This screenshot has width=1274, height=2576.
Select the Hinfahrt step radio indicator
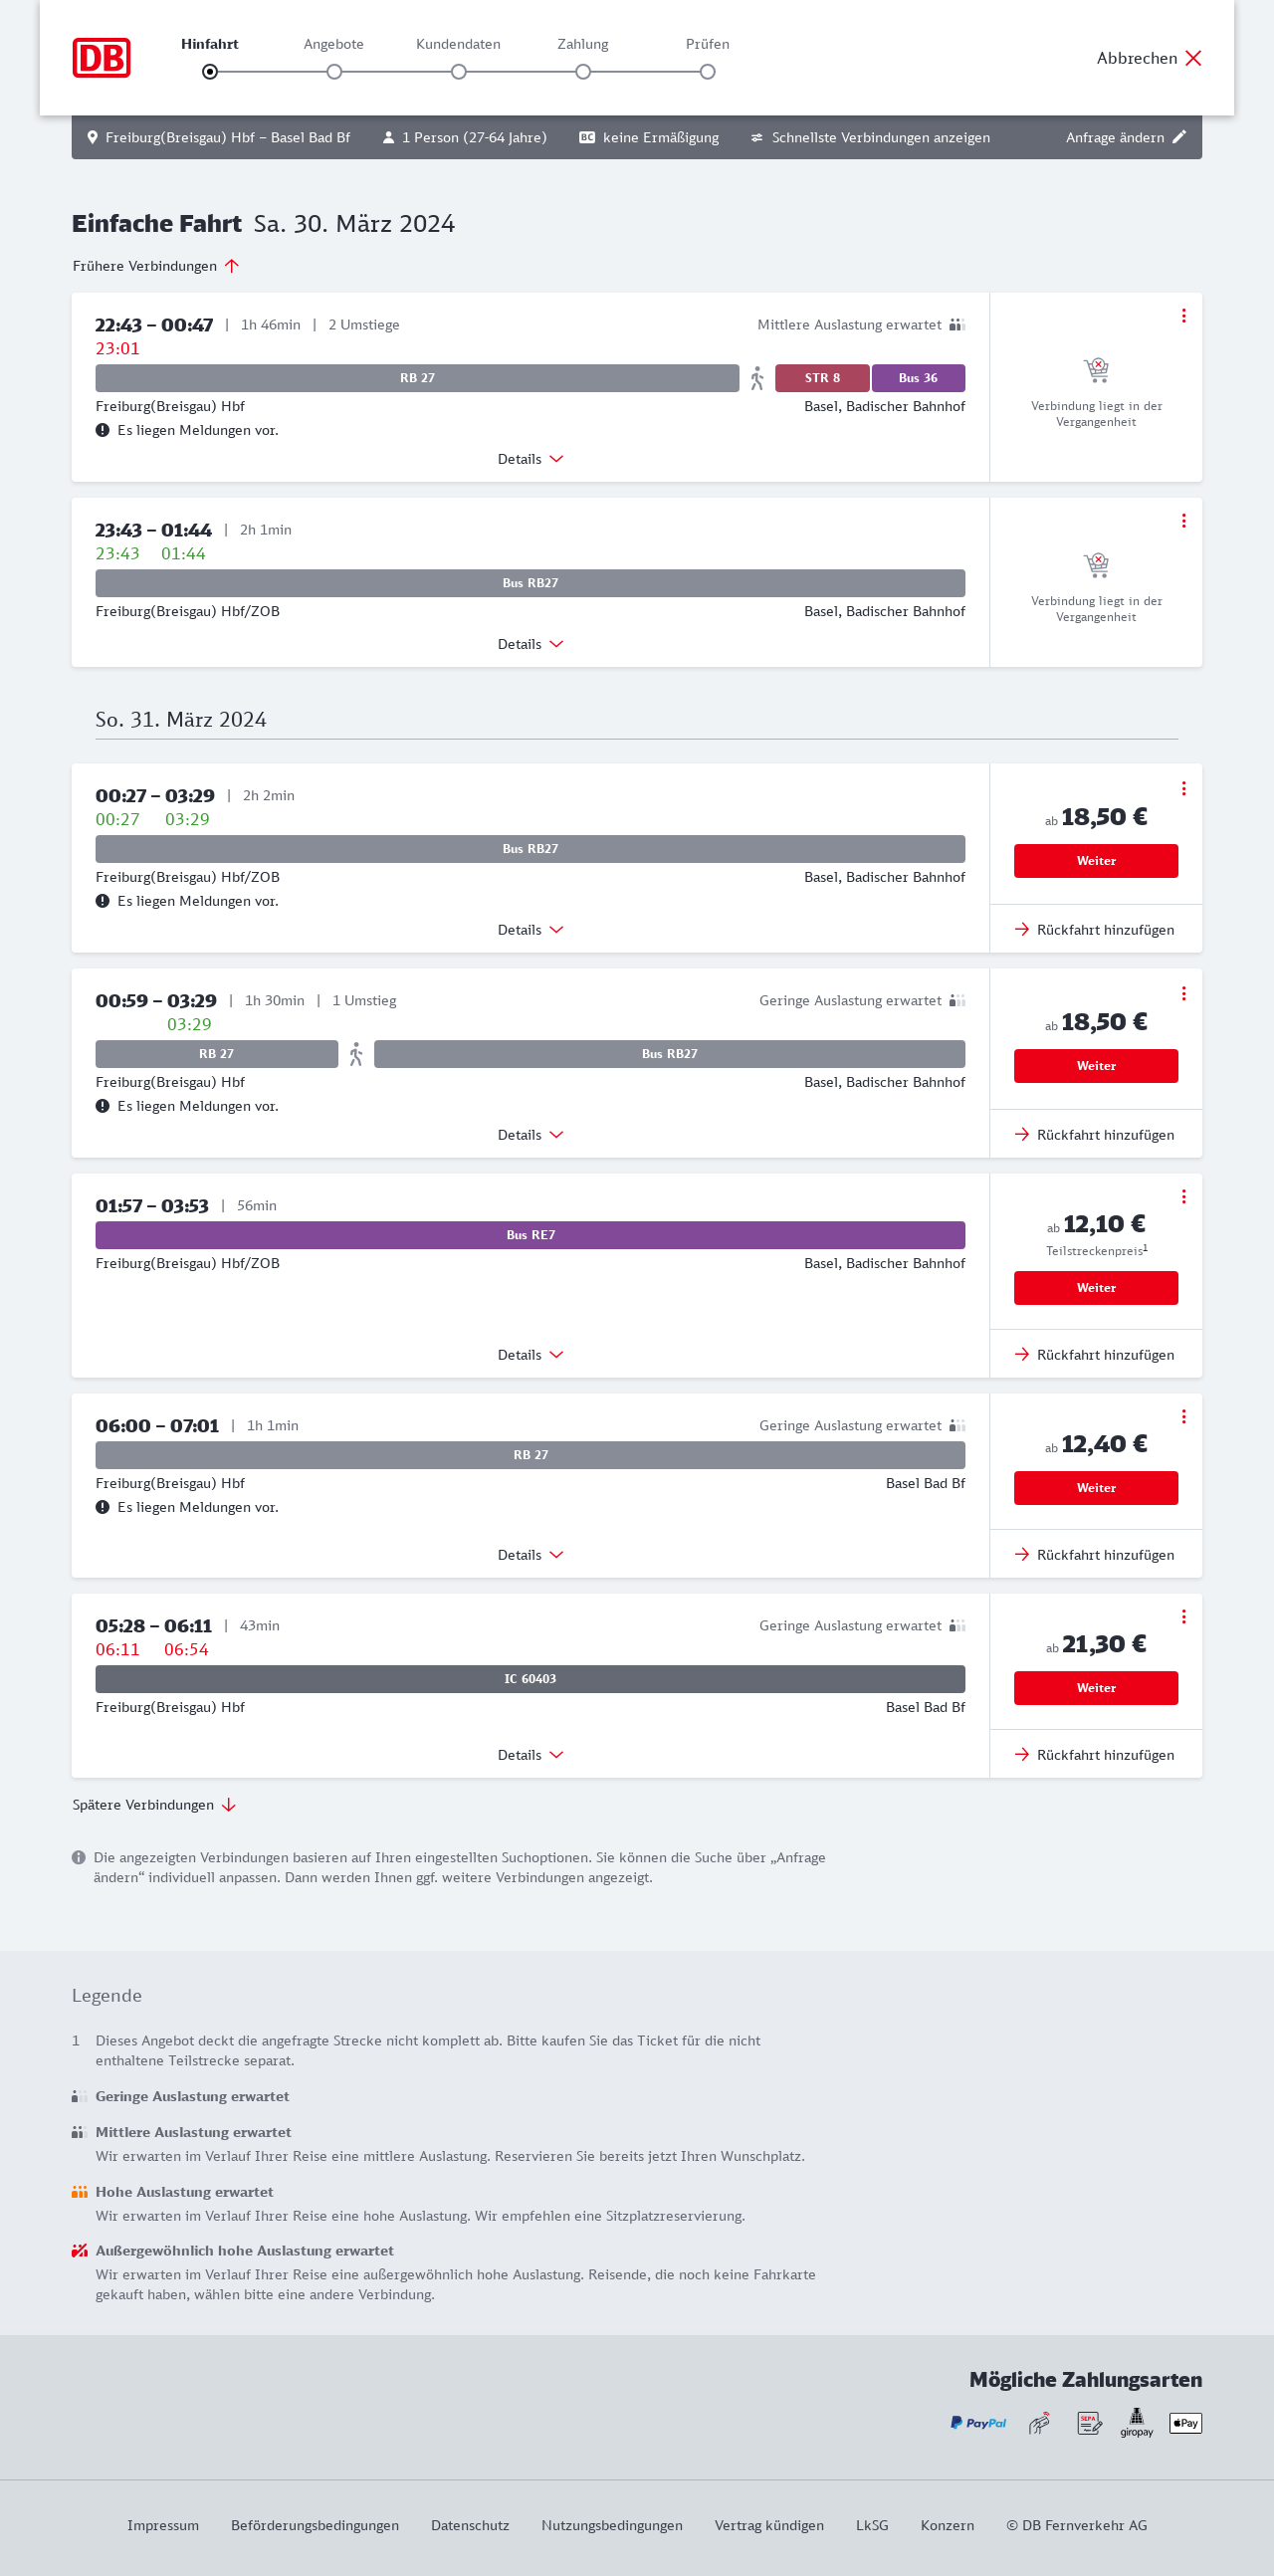coord(210,72)
